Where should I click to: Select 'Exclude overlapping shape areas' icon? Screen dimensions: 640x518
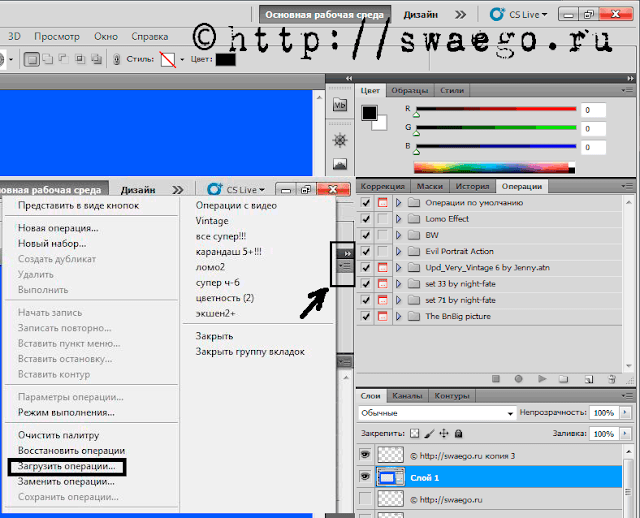96,59
